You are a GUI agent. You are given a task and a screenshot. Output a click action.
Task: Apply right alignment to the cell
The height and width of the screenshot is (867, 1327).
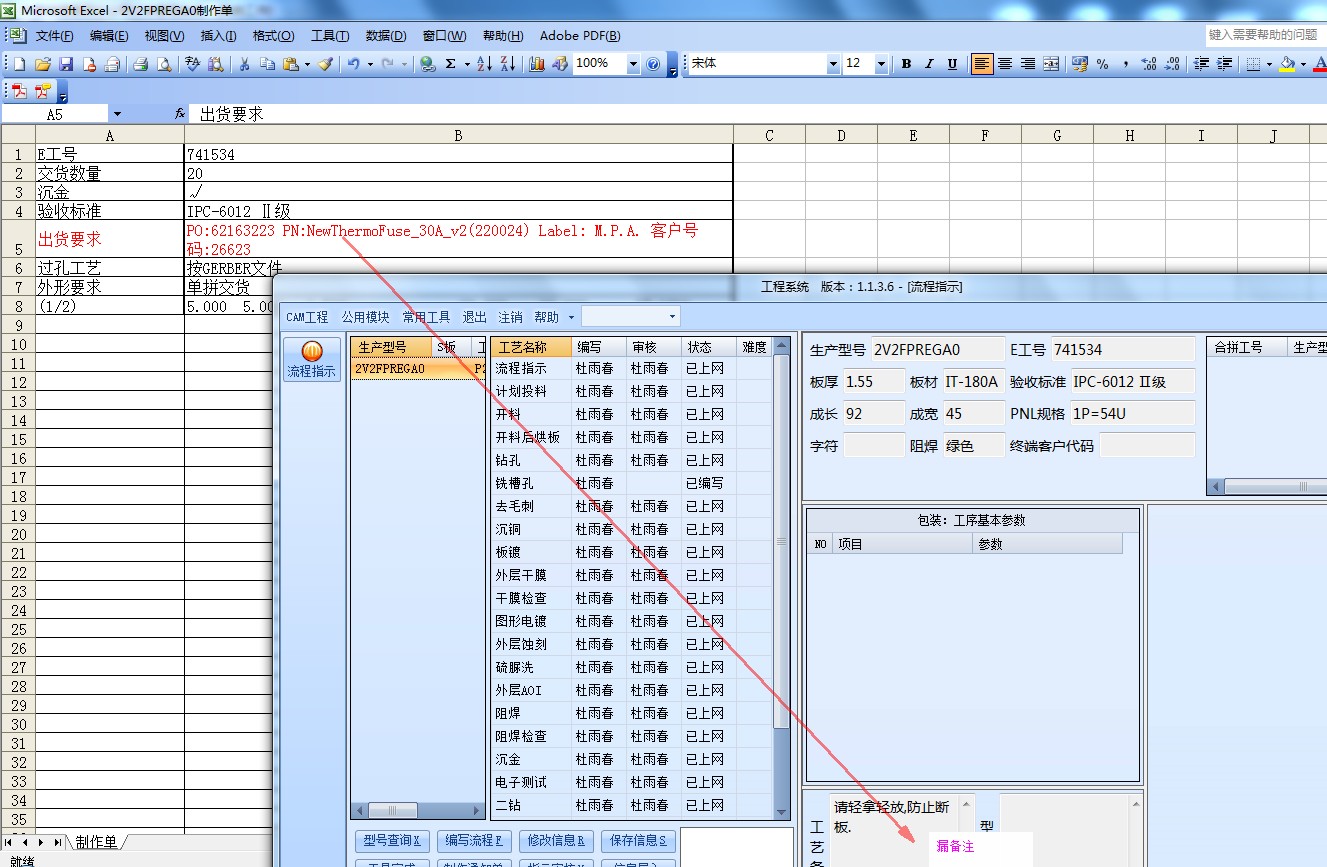(1028, 64)
